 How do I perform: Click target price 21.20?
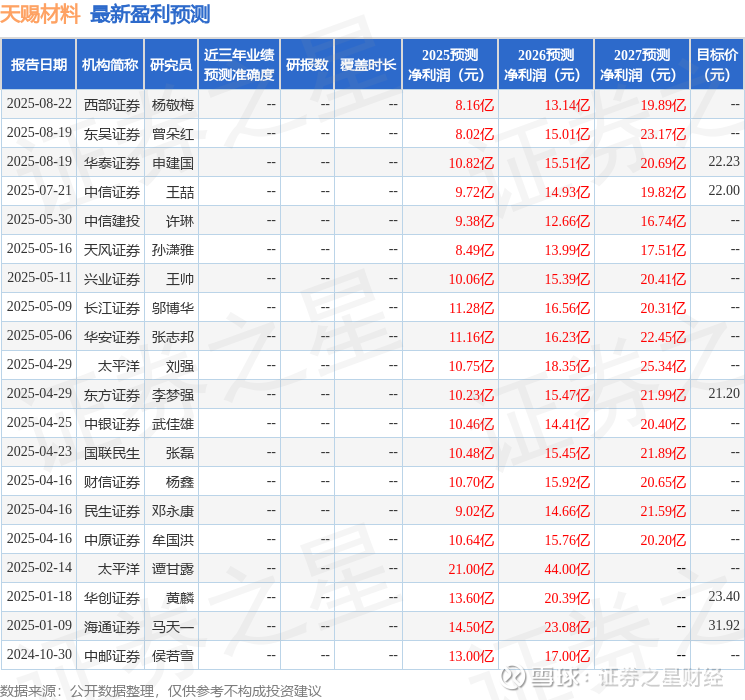tap(724, 393)
